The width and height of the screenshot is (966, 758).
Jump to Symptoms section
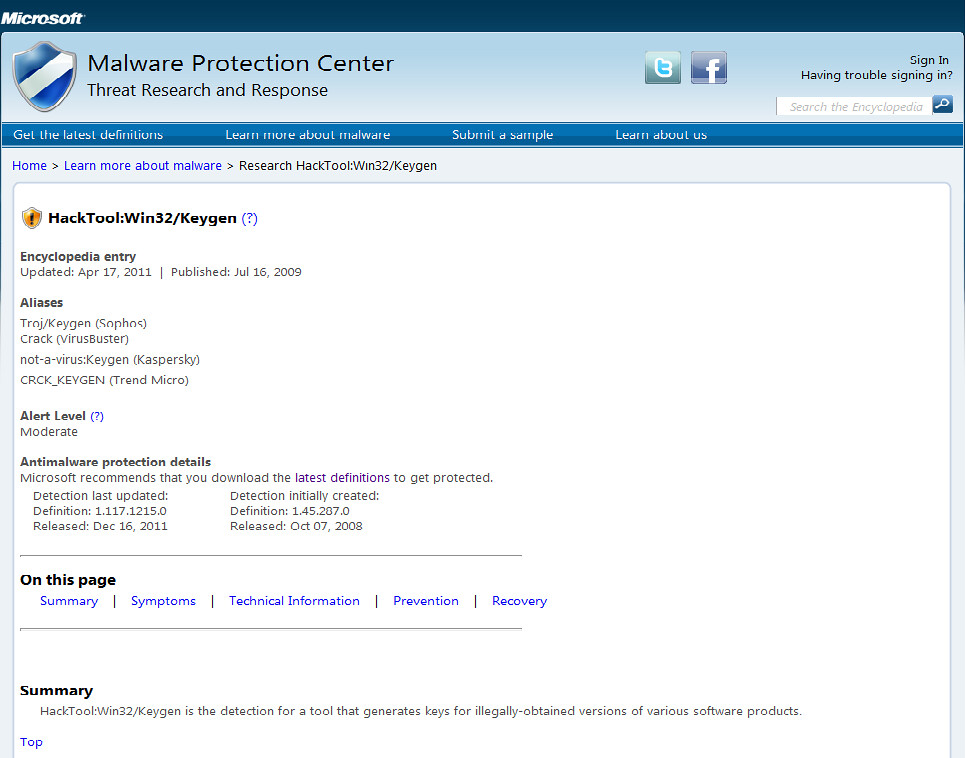[163, 601]
